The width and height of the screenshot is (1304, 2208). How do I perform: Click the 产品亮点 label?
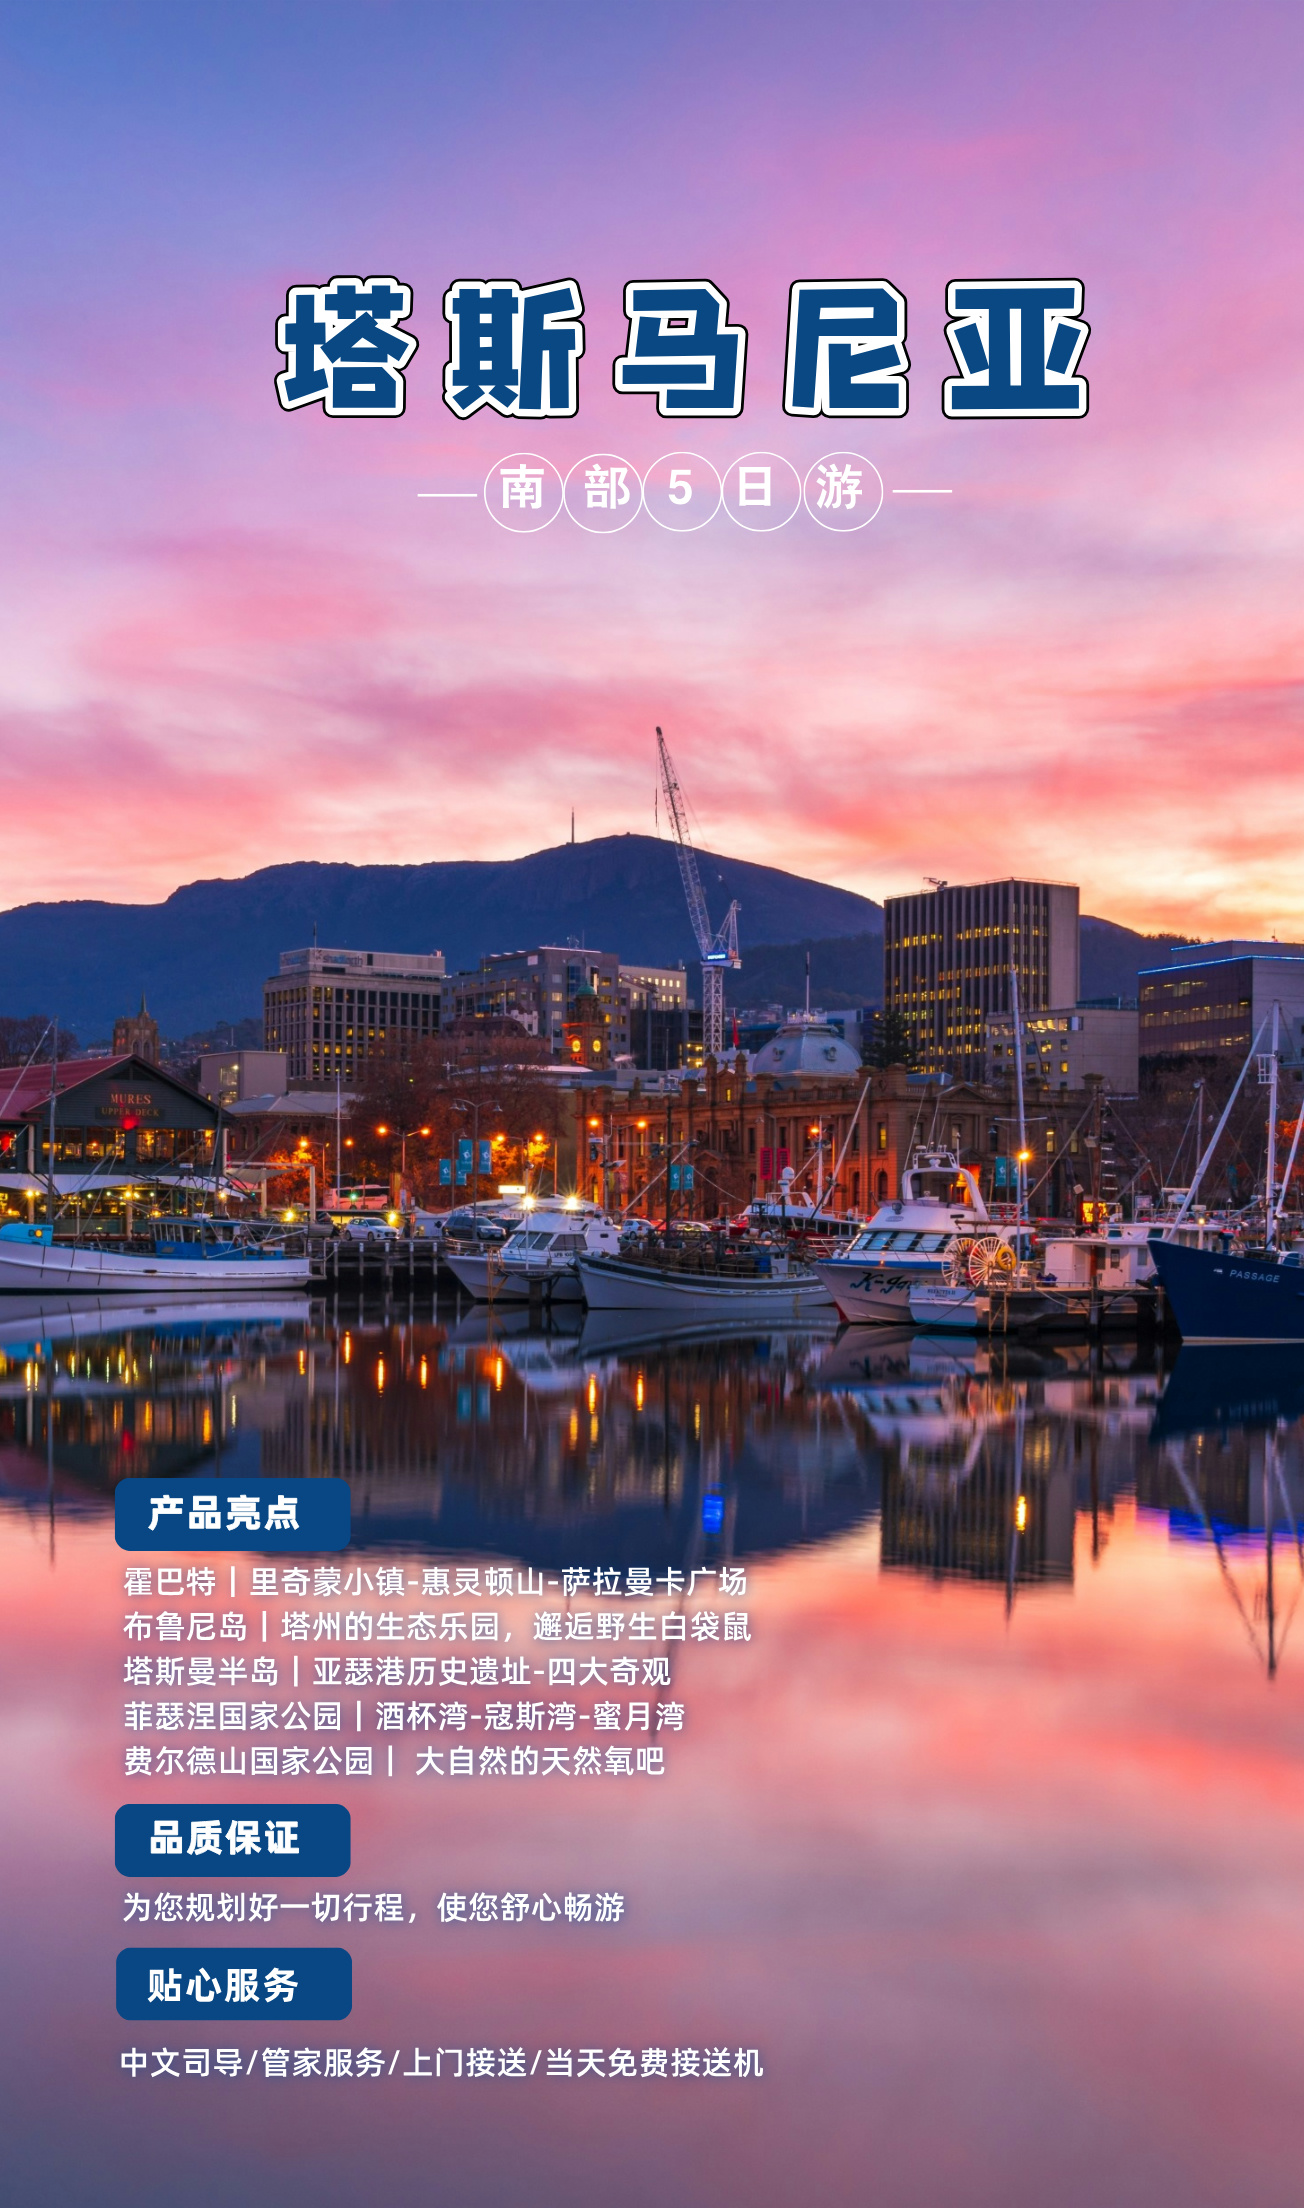233,1514
